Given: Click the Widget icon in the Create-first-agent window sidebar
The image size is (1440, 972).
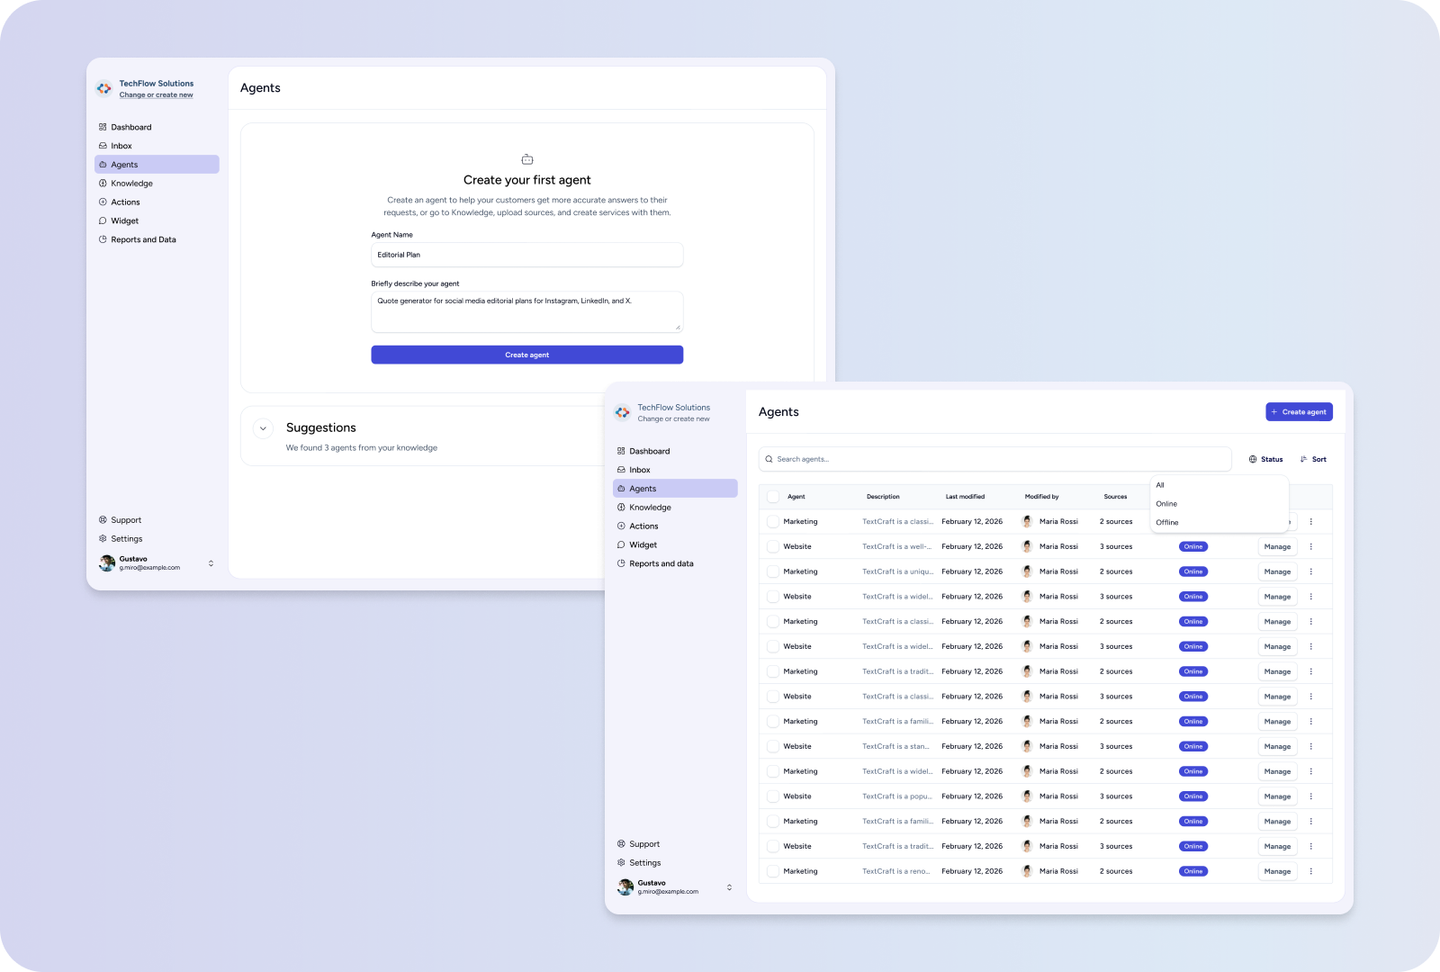Looking at the screenshot, I should click(103, 221).
